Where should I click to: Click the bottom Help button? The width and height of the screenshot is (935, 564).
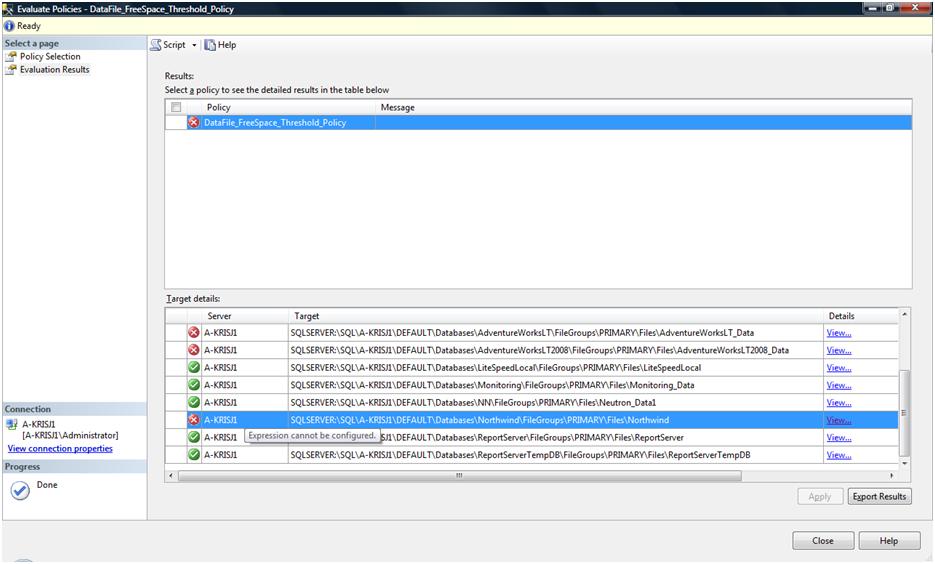click(889, 541)
